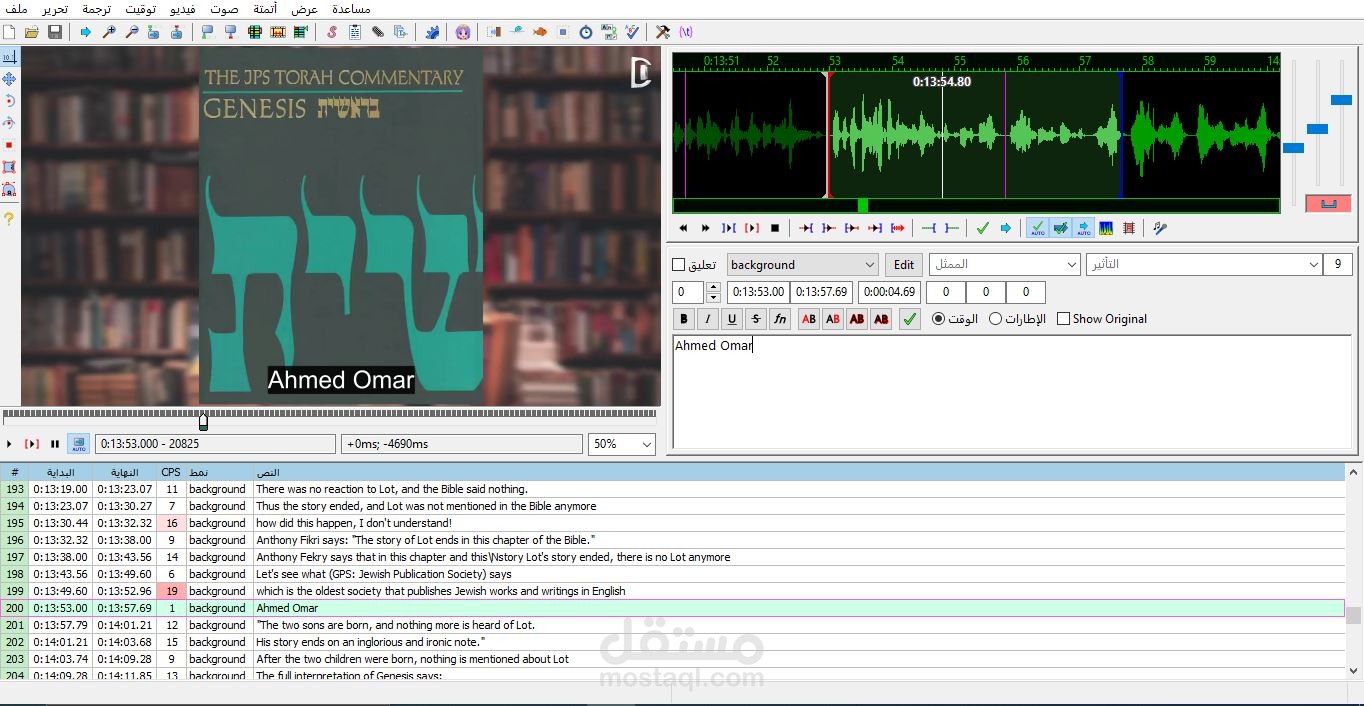Toggle tag hiding {\t} icon
This screenshot has width=1364, height=706.
[685, 32]
